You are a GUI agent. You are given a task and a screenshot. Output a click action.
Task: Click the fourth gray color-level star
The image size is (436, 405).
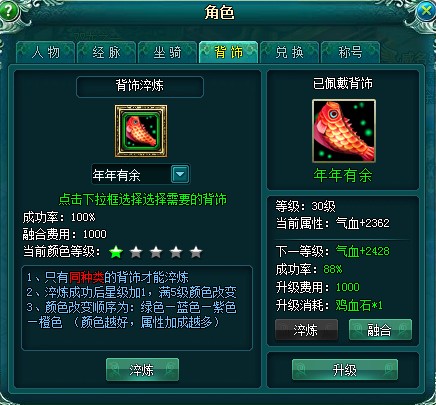pyautogui.click(x=176, y=252)
